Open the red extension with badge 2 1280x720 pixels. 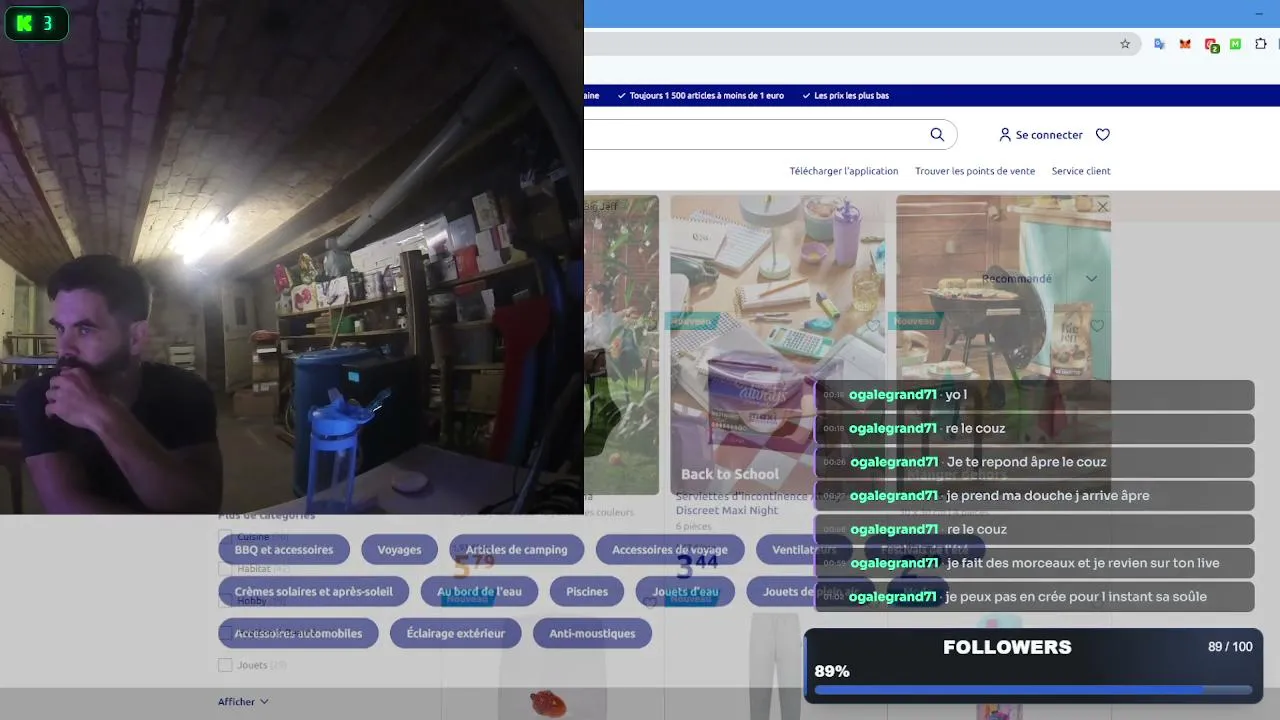coord(1211,45)
